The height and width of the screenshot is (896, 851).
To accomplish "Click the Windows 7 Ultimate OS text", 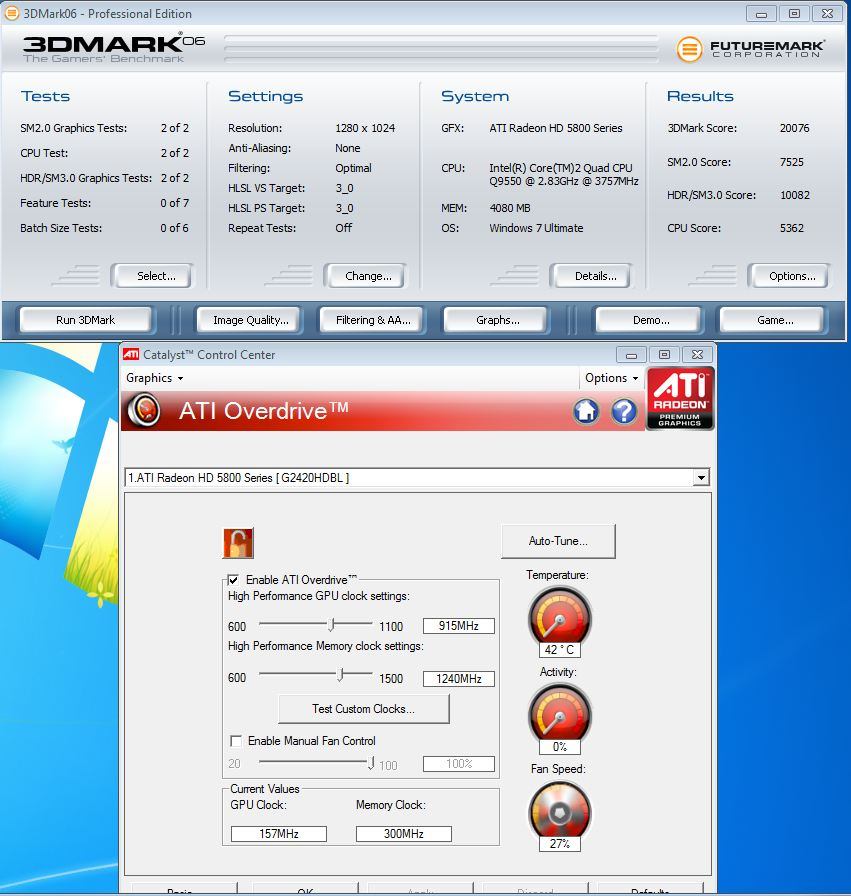I will pyautogui.click(x=536, y=228).
